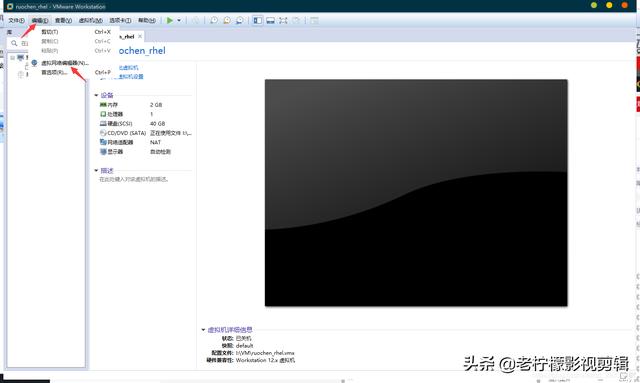Click the 开启此虚拟机 link

pyautogui.click(x=129, y=68)
